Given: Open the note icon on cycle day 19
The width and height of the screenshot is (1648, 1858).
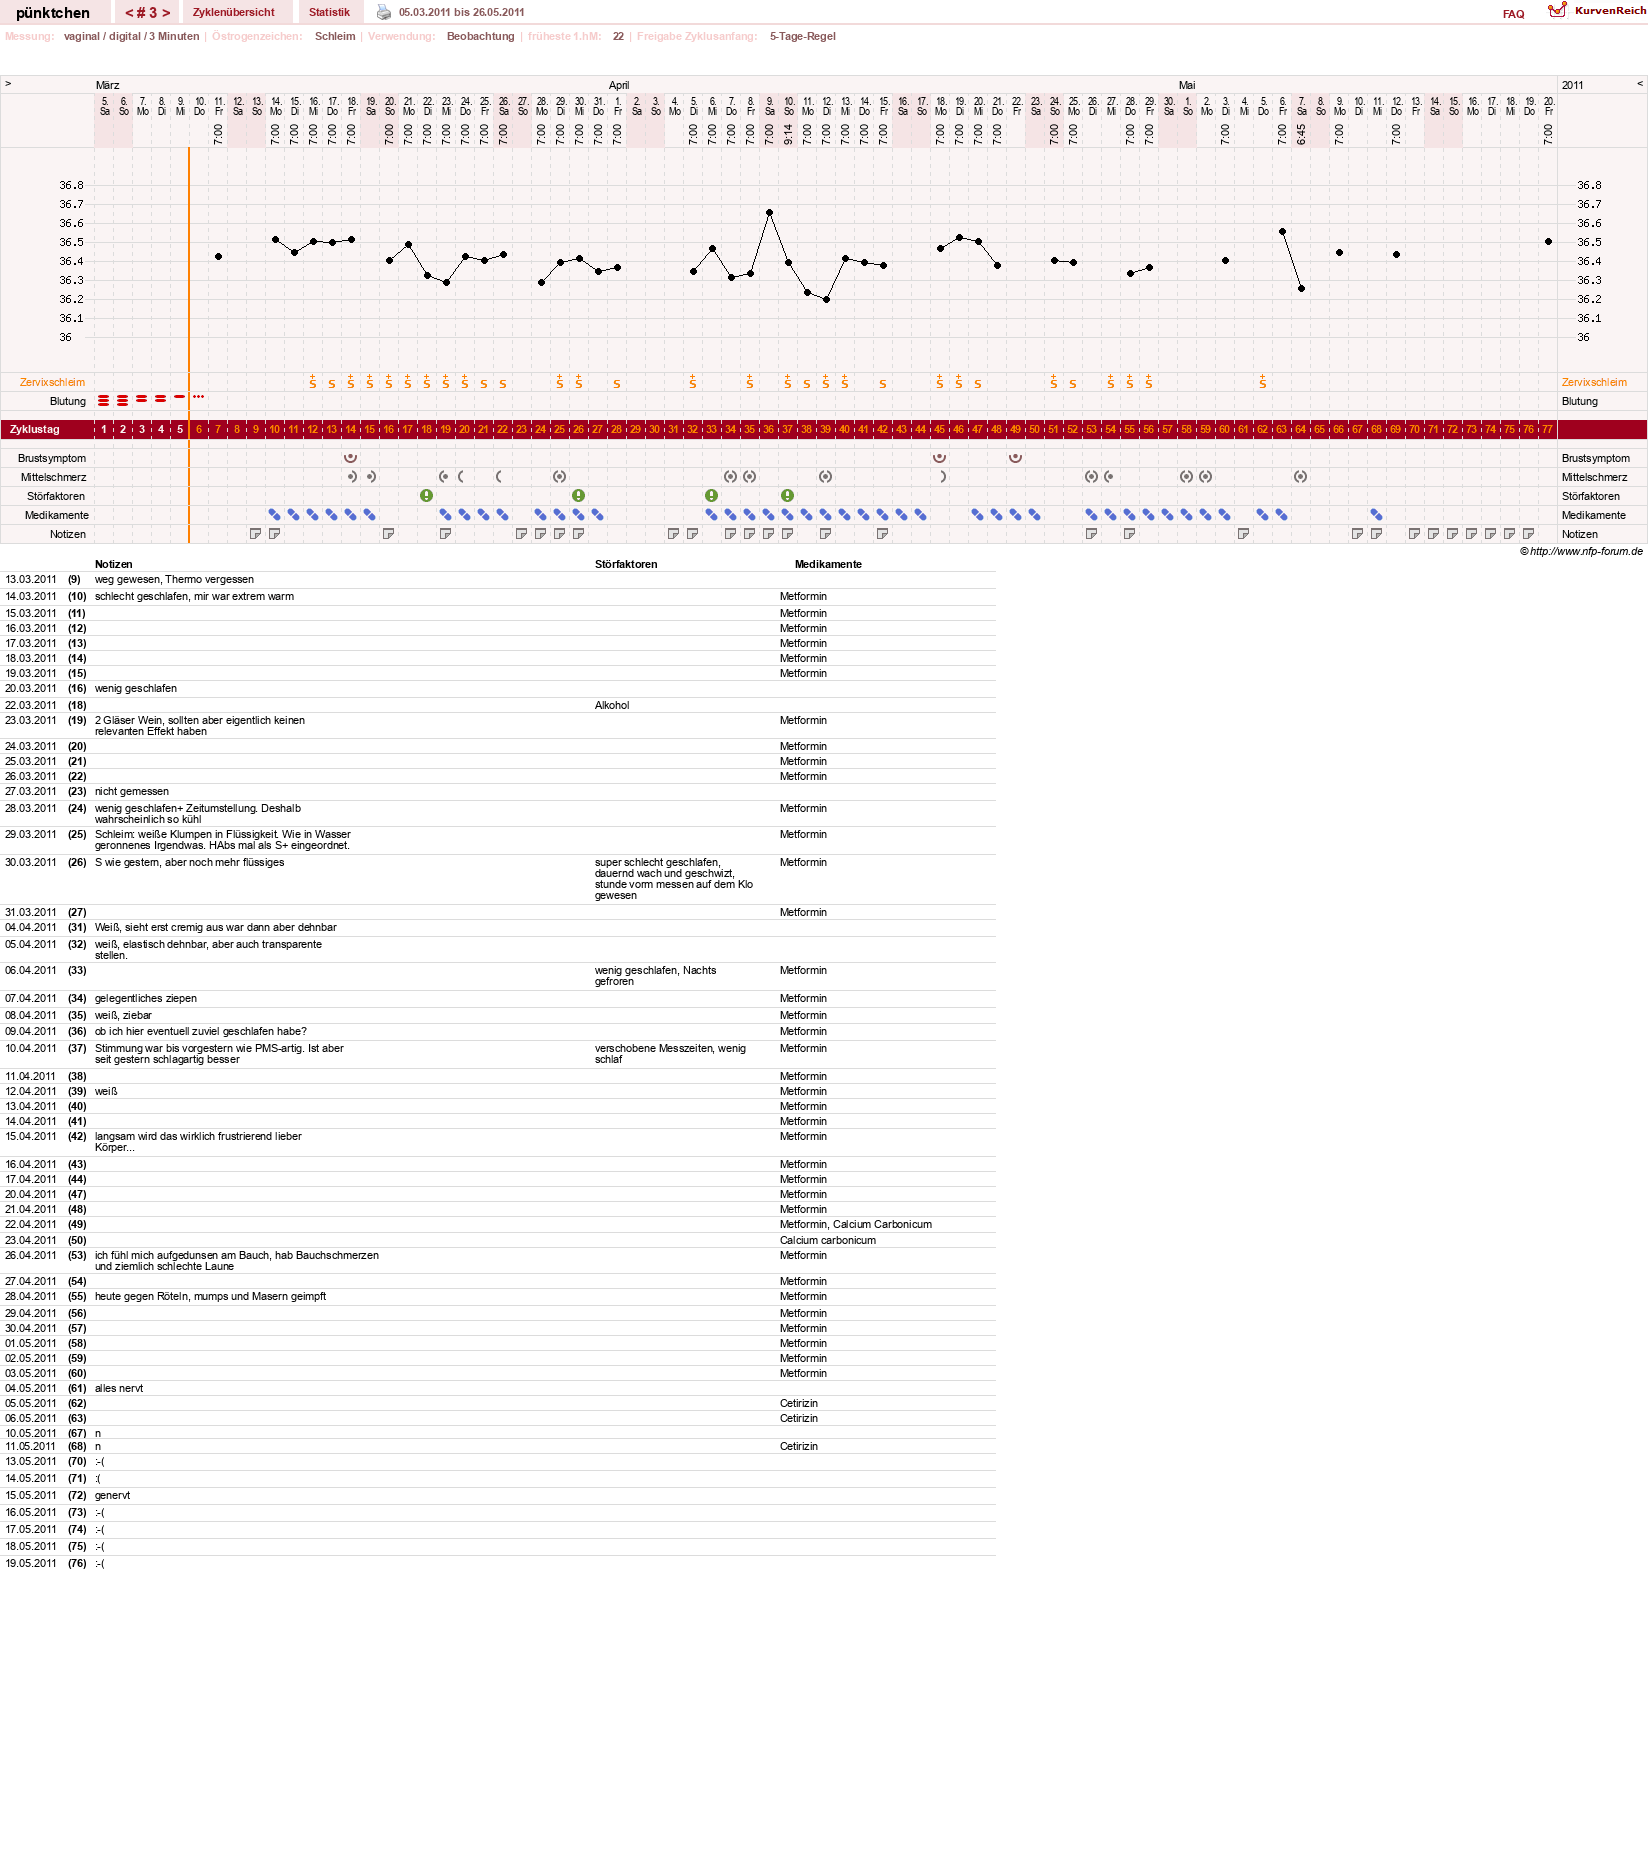Looking at the screenshot, I should point(446,534).
